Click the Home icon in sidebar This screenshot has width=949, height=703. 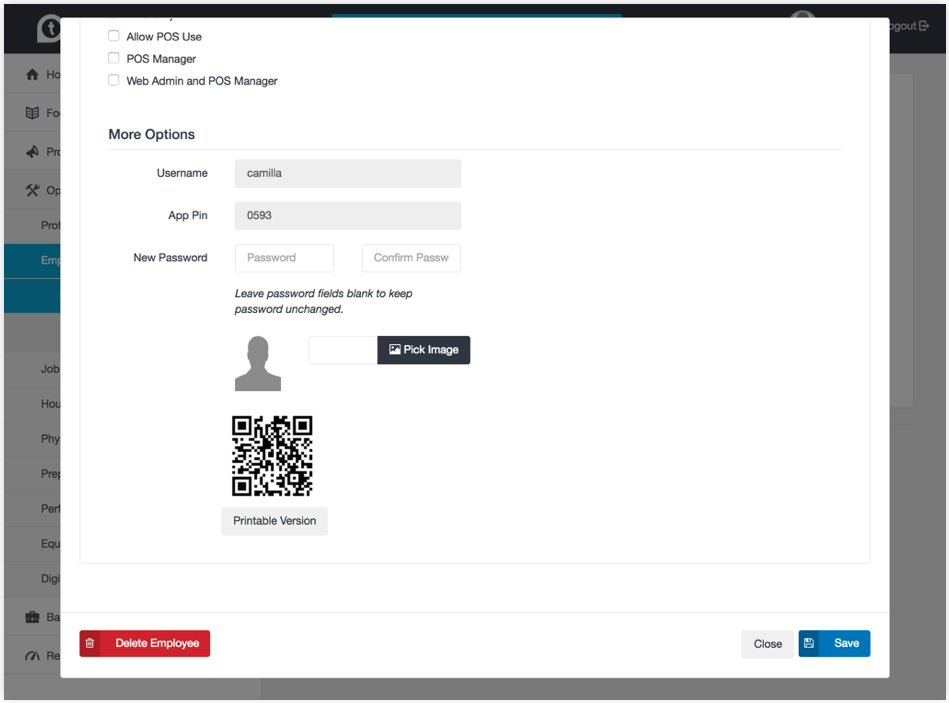pos(32,74)
